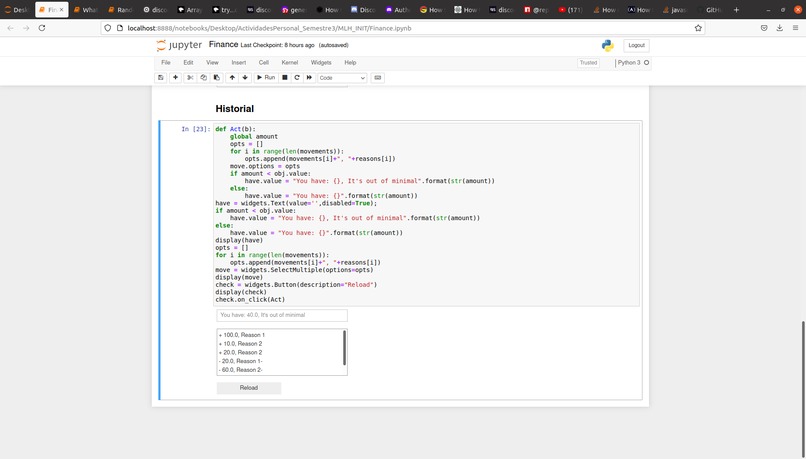
Task: Open a new browser tab
Action: coord(736,10)
